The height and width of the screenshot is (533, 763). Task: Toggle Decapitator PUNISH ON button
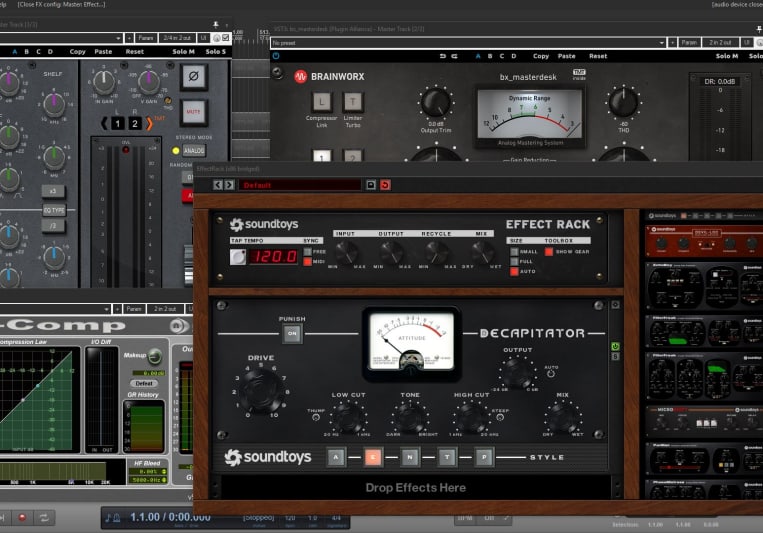[x=292, y=334]
